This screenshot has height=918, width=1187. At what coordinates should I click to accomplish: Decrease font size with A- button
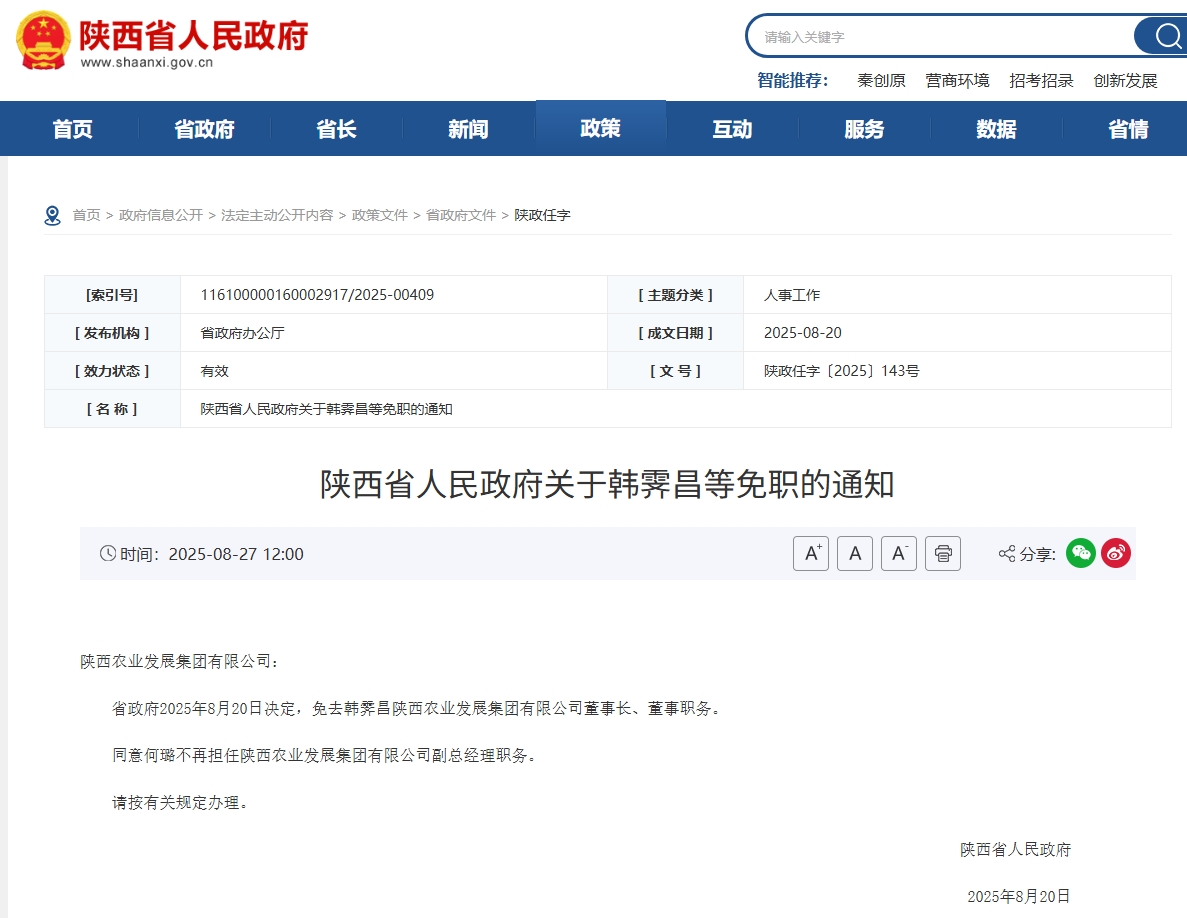point(899,553)
